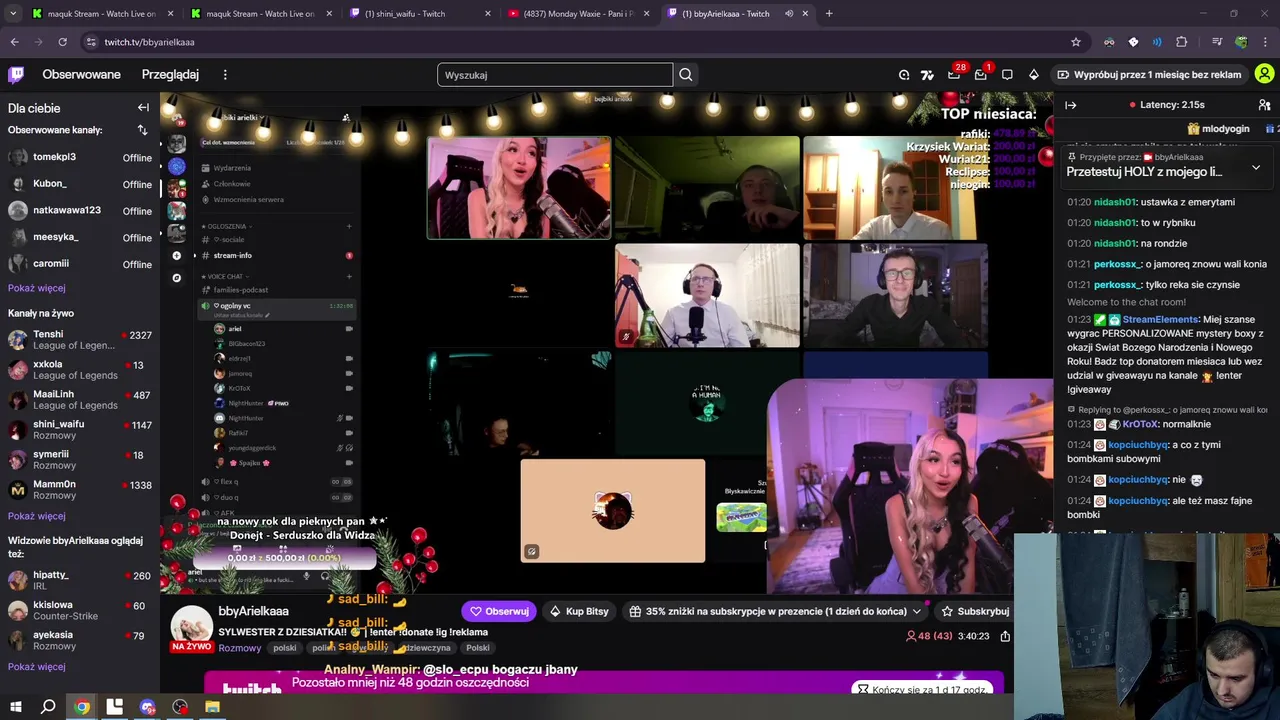This screenshot has width=1280, height=720.
Task: Open Kubon_ offline channel
Action: [x=80, y=184]
